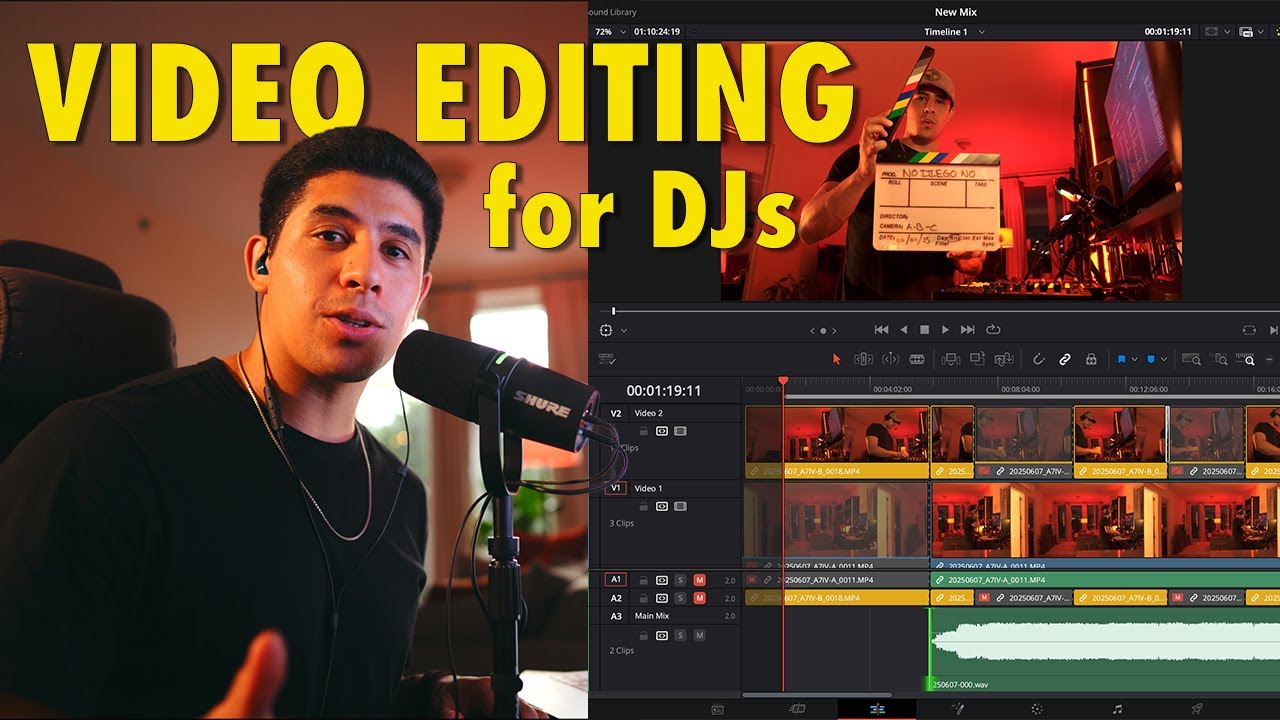Viewport: 1280px width, 720px height.
Task: Mute the Main Mix A3 track
Action: (x=699, y=635)
